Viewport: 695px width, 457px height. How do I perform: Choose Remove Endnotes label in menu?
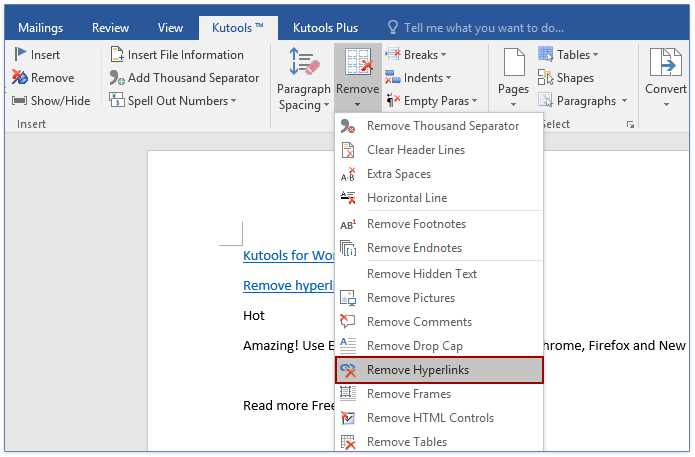414,248
